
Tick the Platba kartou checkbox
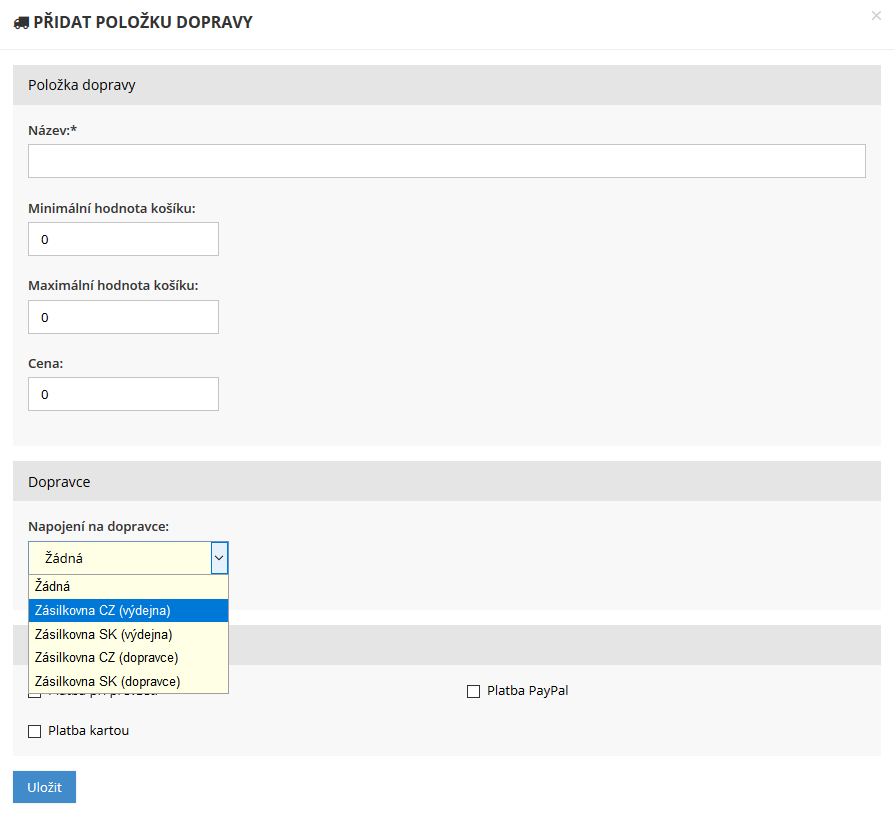(35, 731)
